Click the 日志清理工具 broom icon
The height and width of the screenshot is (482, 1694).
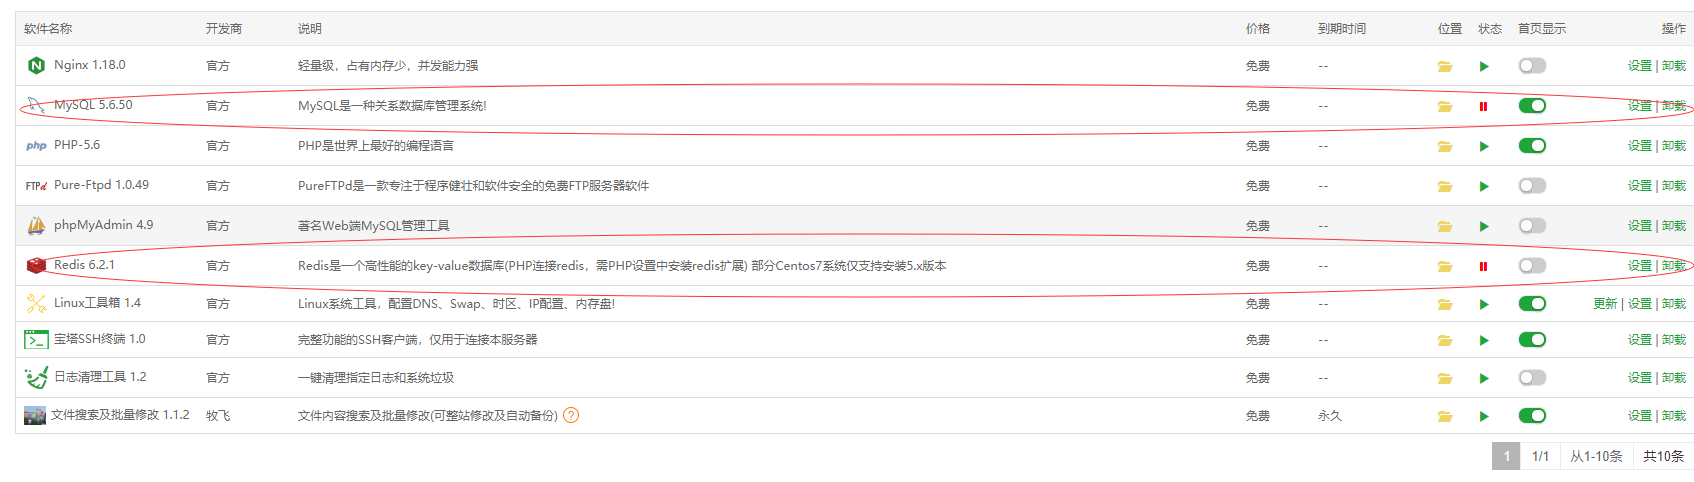36,377
